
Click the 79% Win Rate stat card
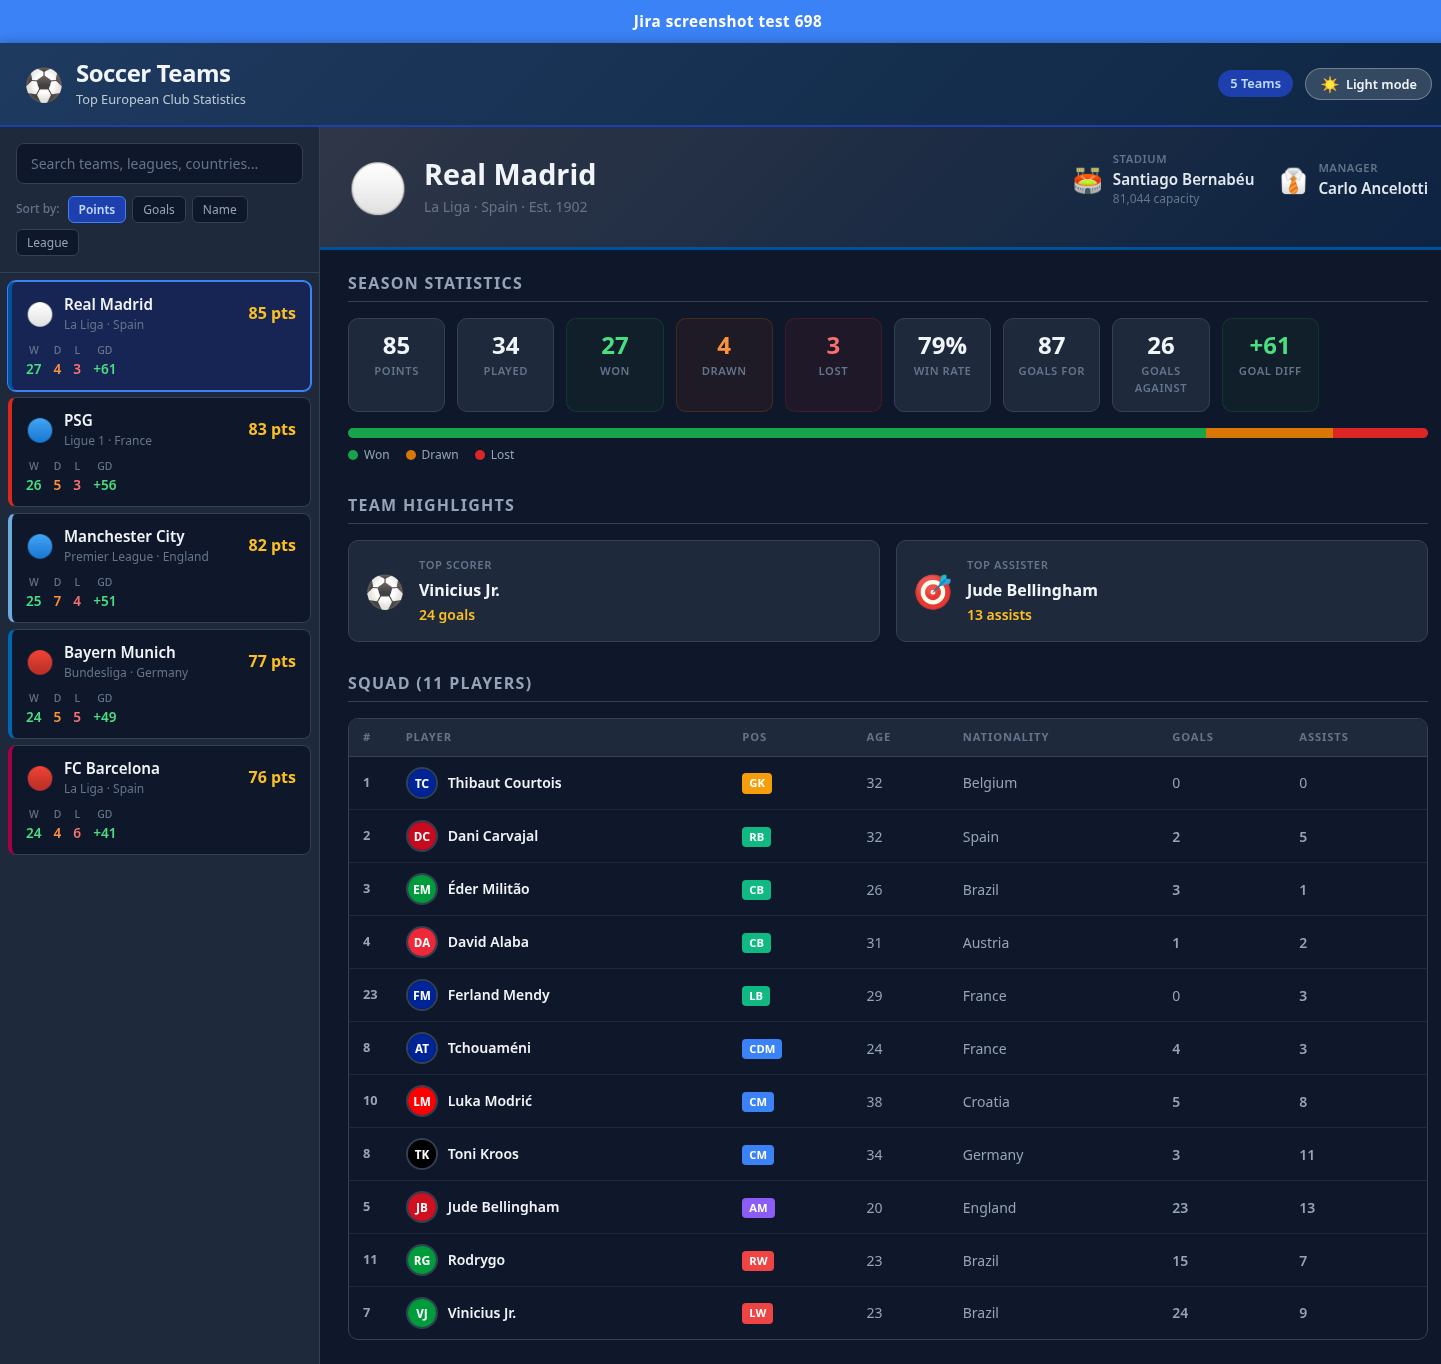coord(943,365)
